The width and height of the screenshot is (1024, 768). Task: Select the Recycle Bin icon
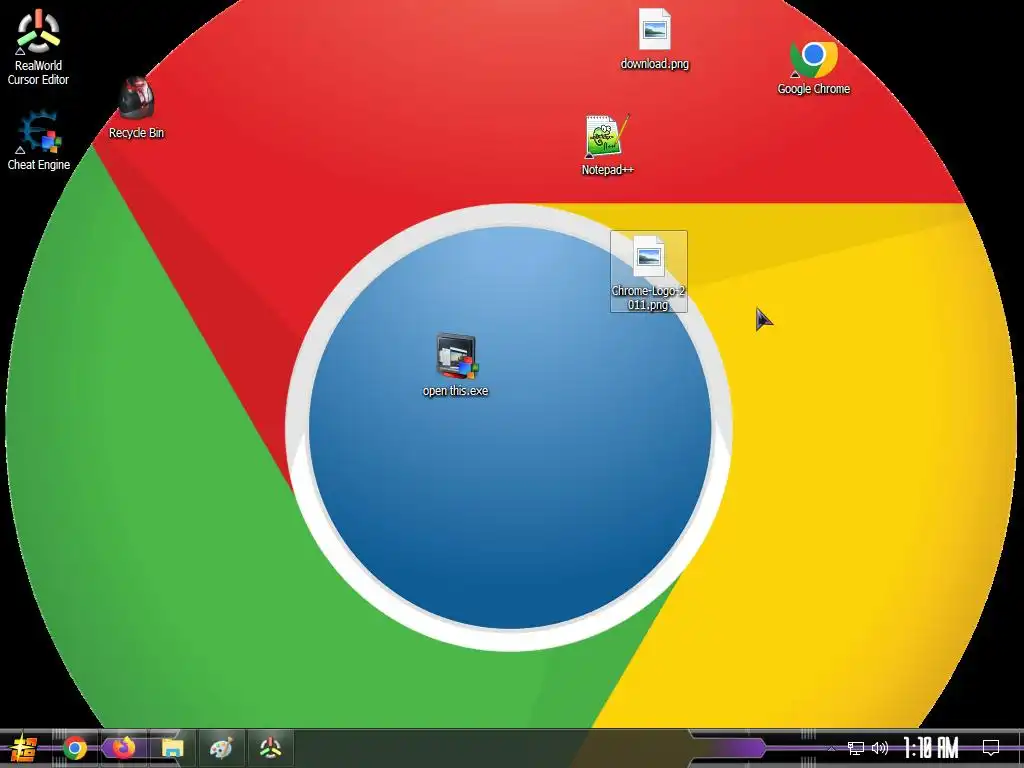[x=136, y=108]
